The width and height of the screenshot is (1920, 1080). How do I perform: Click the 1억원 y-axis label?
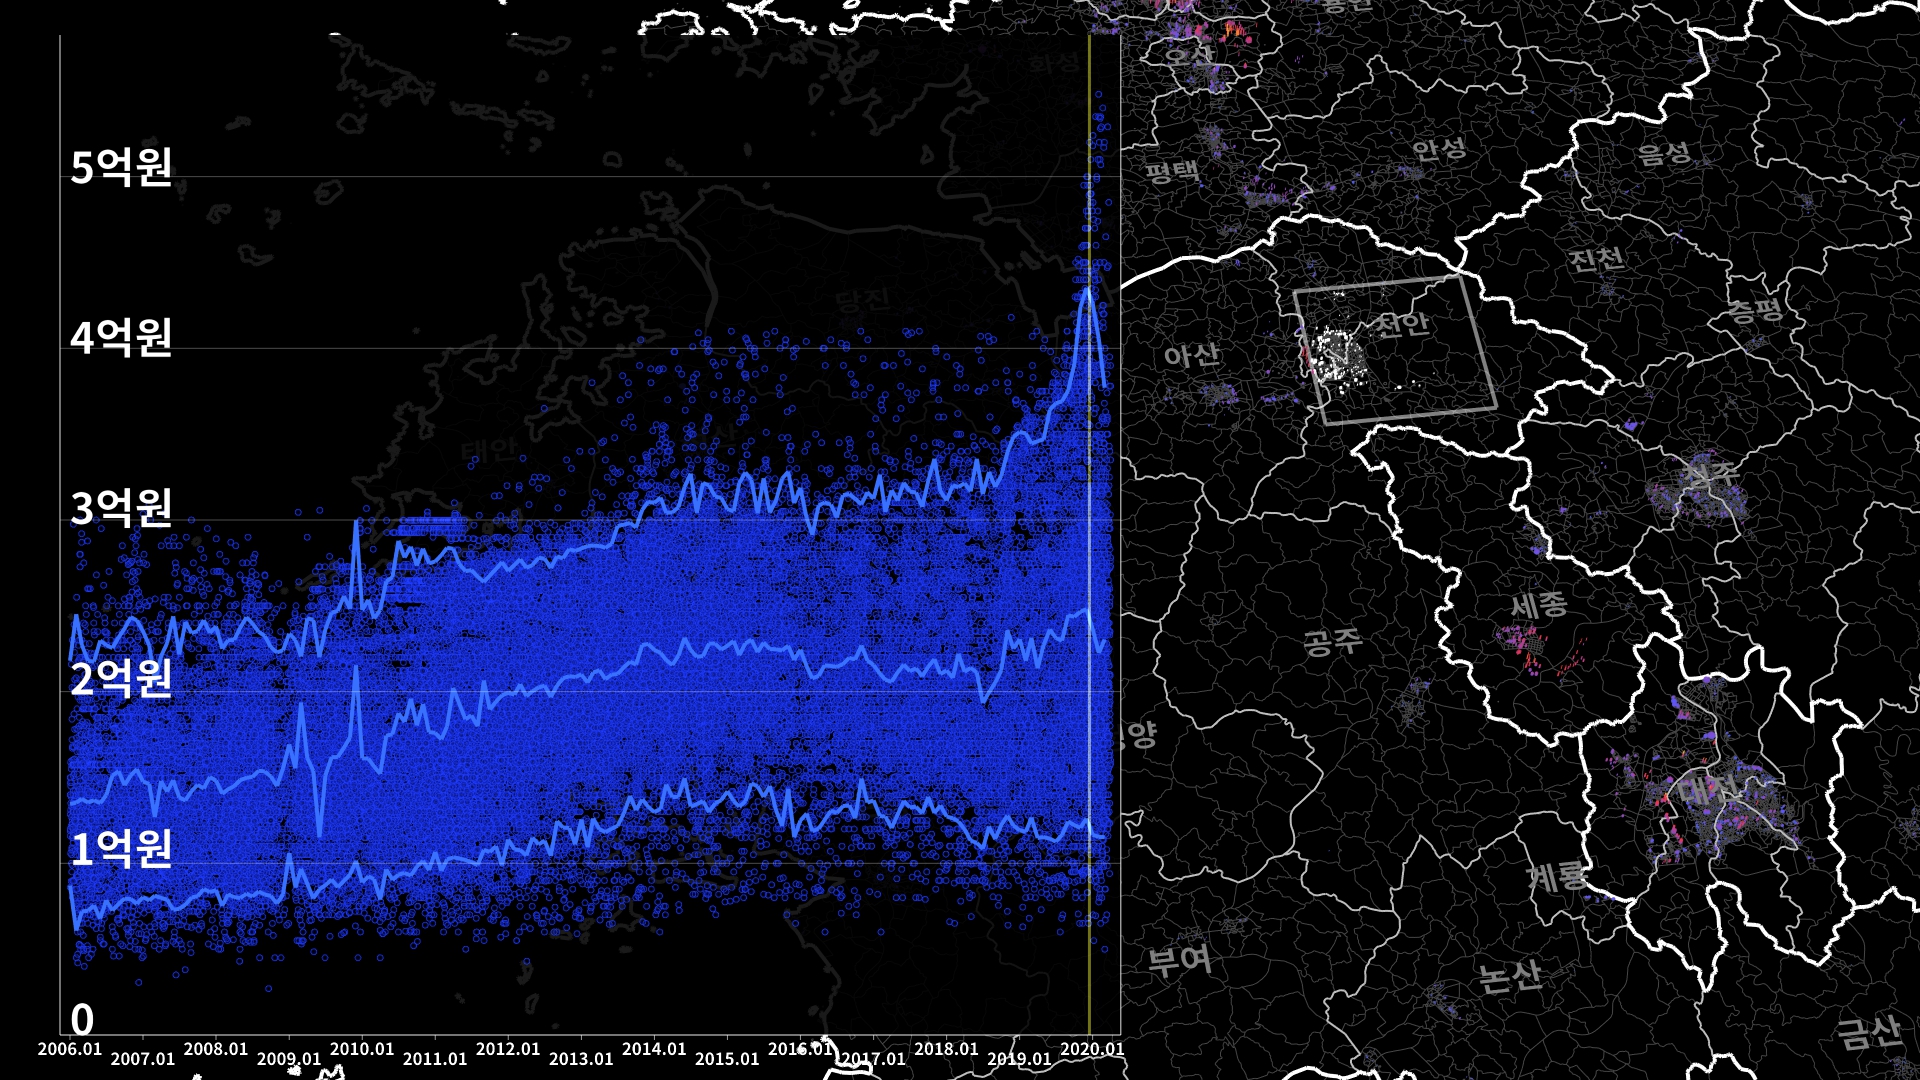click(122, 849)
